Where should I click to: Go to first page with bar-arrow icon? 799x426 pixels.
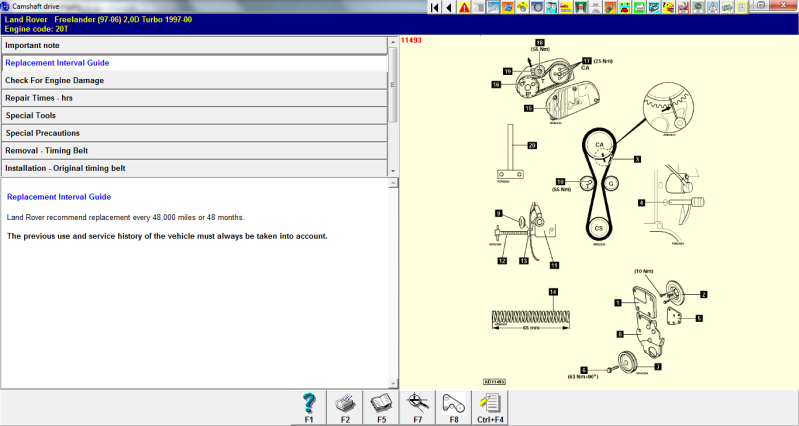pos(435,7)
